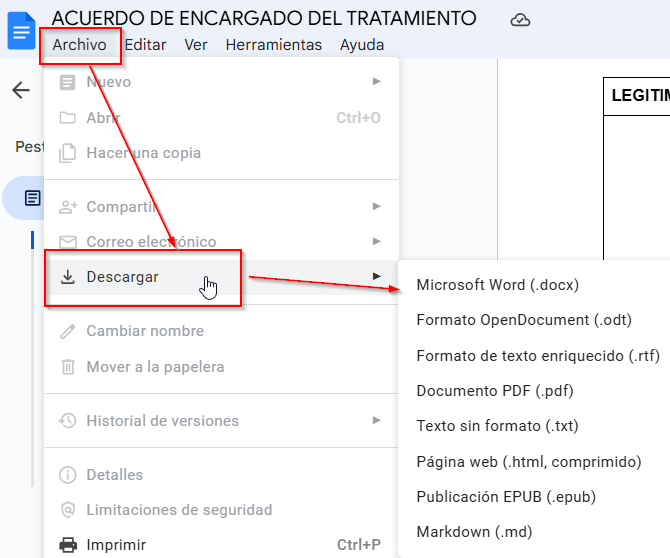Select Markdown (.md) export format
Image resolution: width=670 pixels, height=558 pixels.
pyautogui.click(x=474, y=532)
